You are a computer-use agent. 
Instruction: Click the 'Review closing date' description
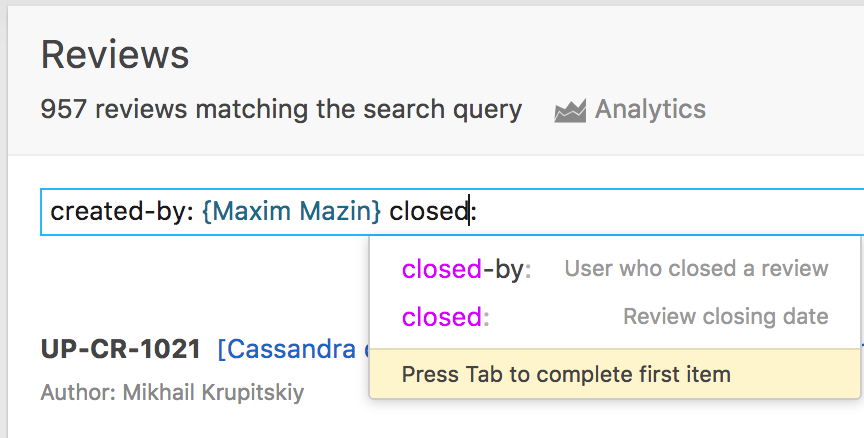click(x=726, y=316)
